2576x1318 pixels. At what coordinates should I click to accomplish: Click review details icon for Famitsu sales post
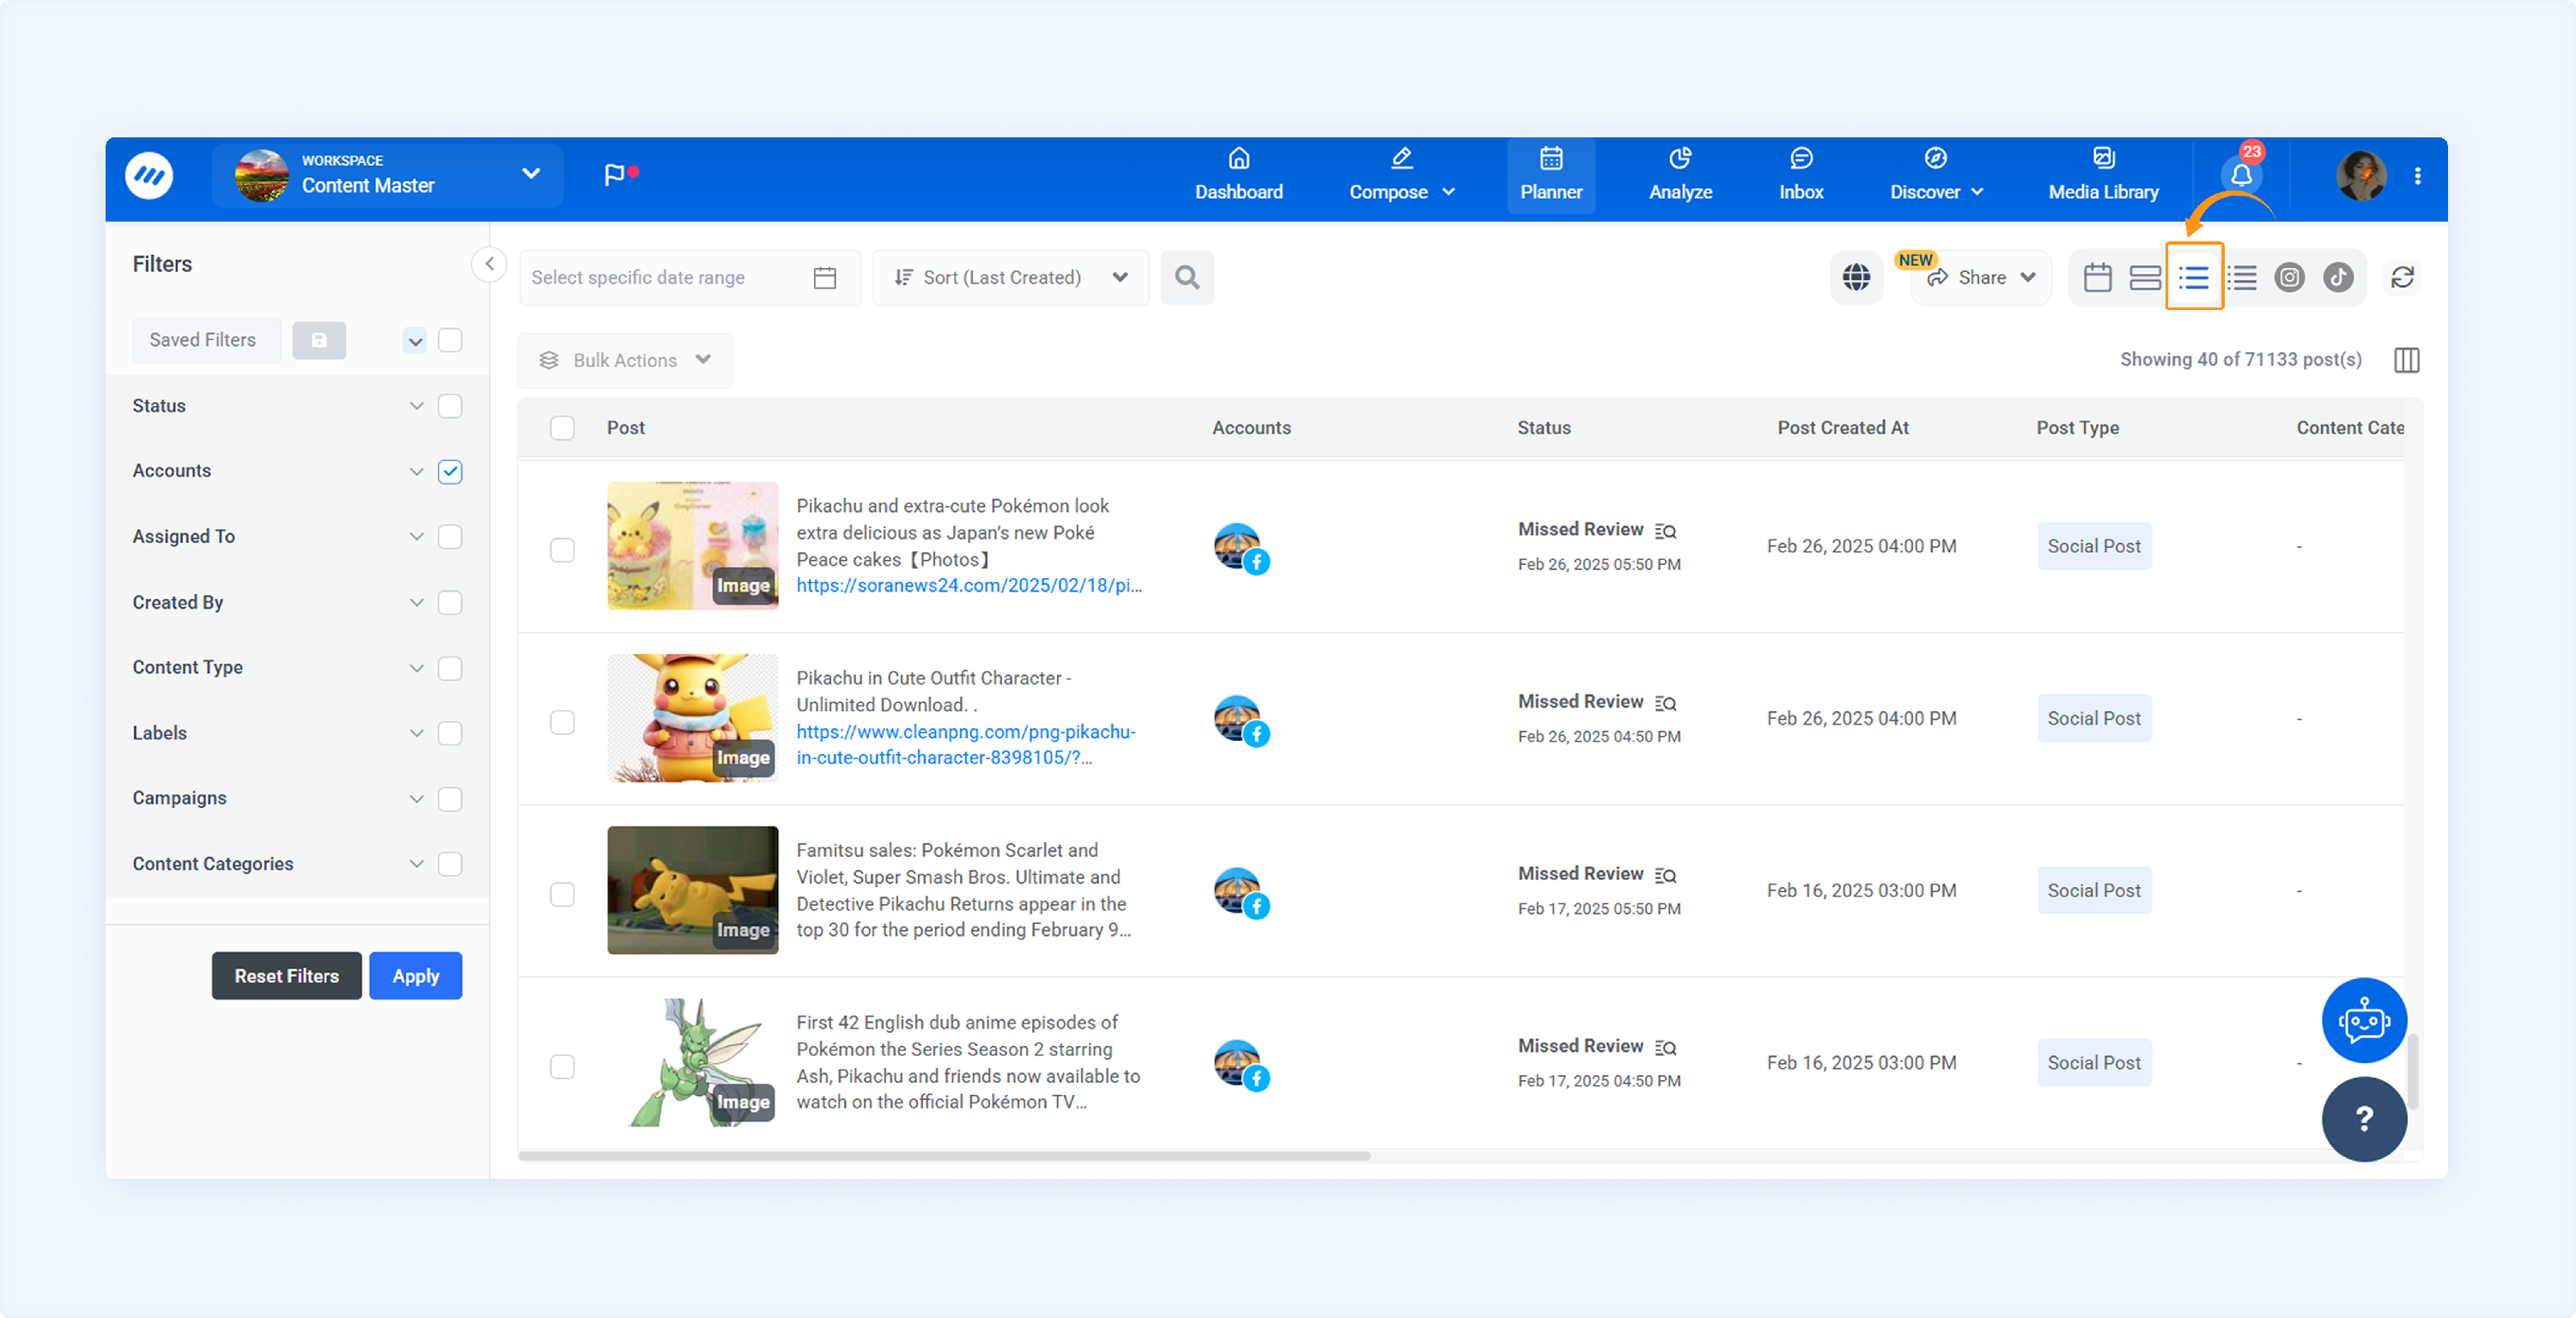click(x=1665, y=874)
